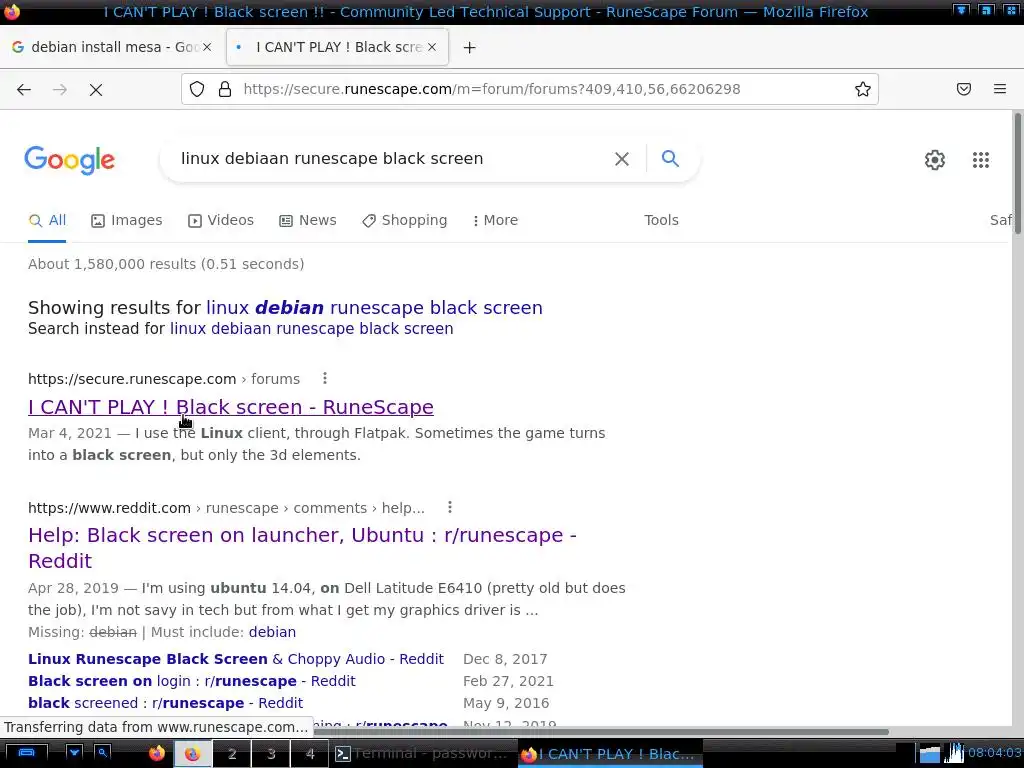Open options dots beside secure.runescape.com result

click(x=325, y=378)
